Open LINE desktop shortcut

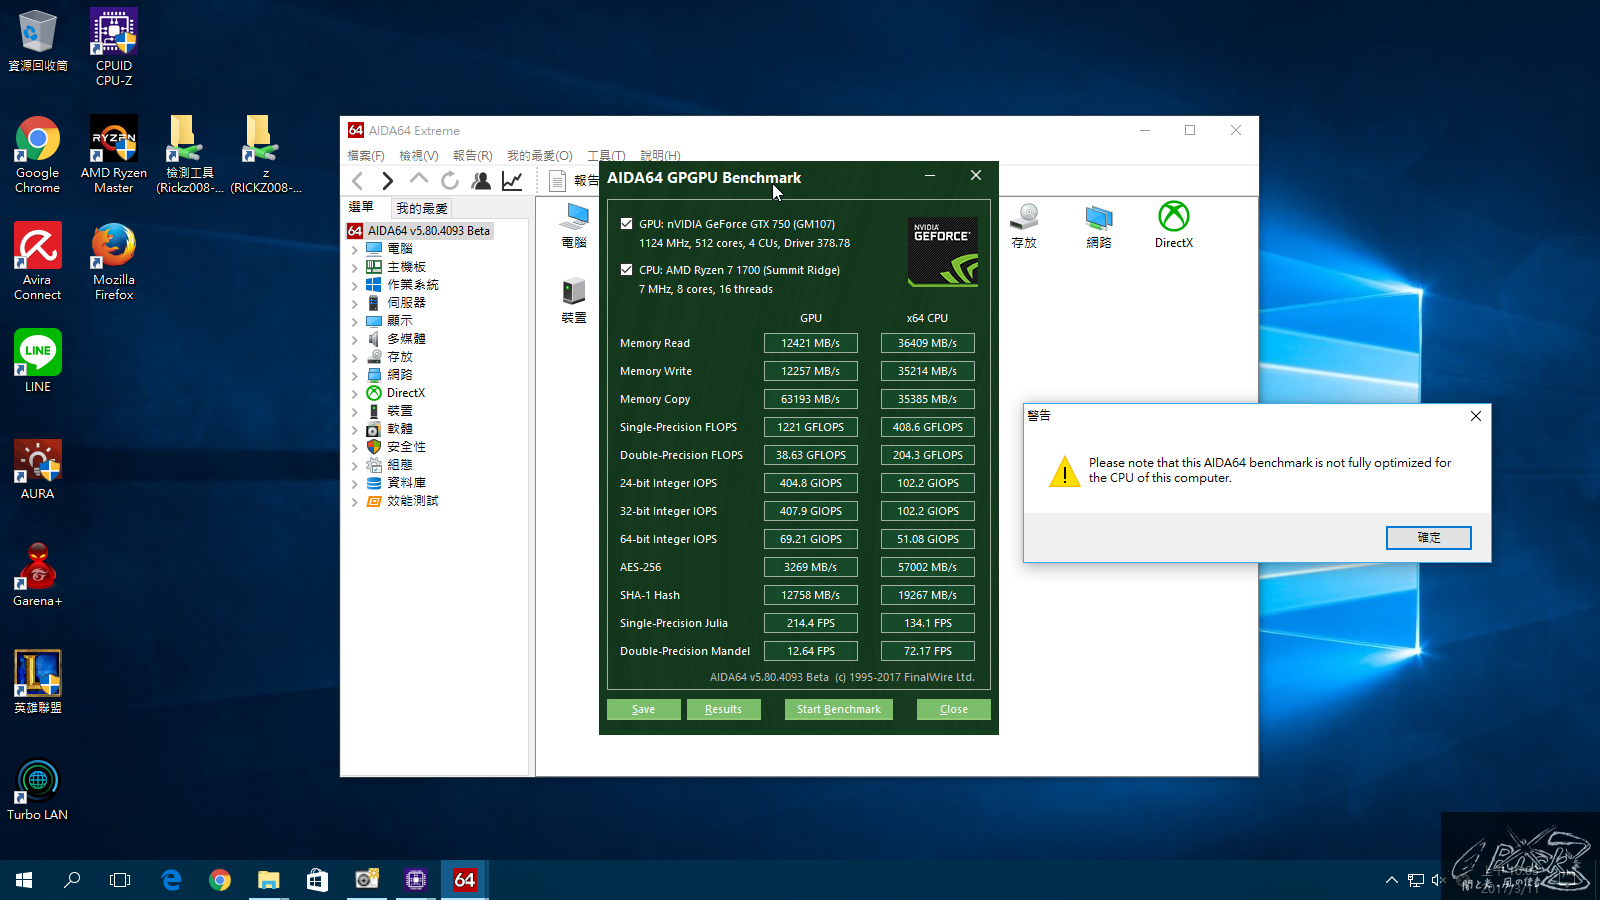[38, 361]
